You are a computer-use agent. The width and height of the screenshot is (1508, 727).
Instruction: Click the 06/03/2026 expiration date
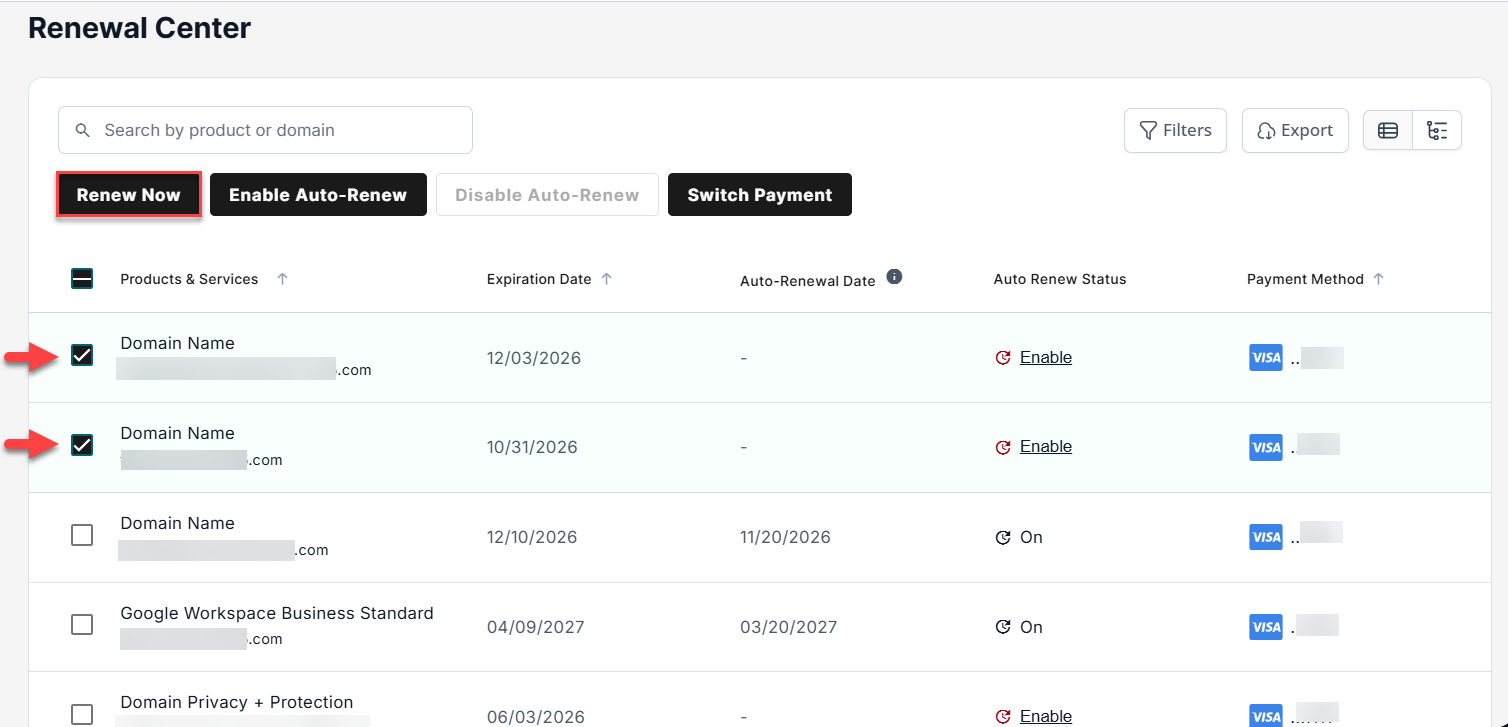[x=535, y=717]
